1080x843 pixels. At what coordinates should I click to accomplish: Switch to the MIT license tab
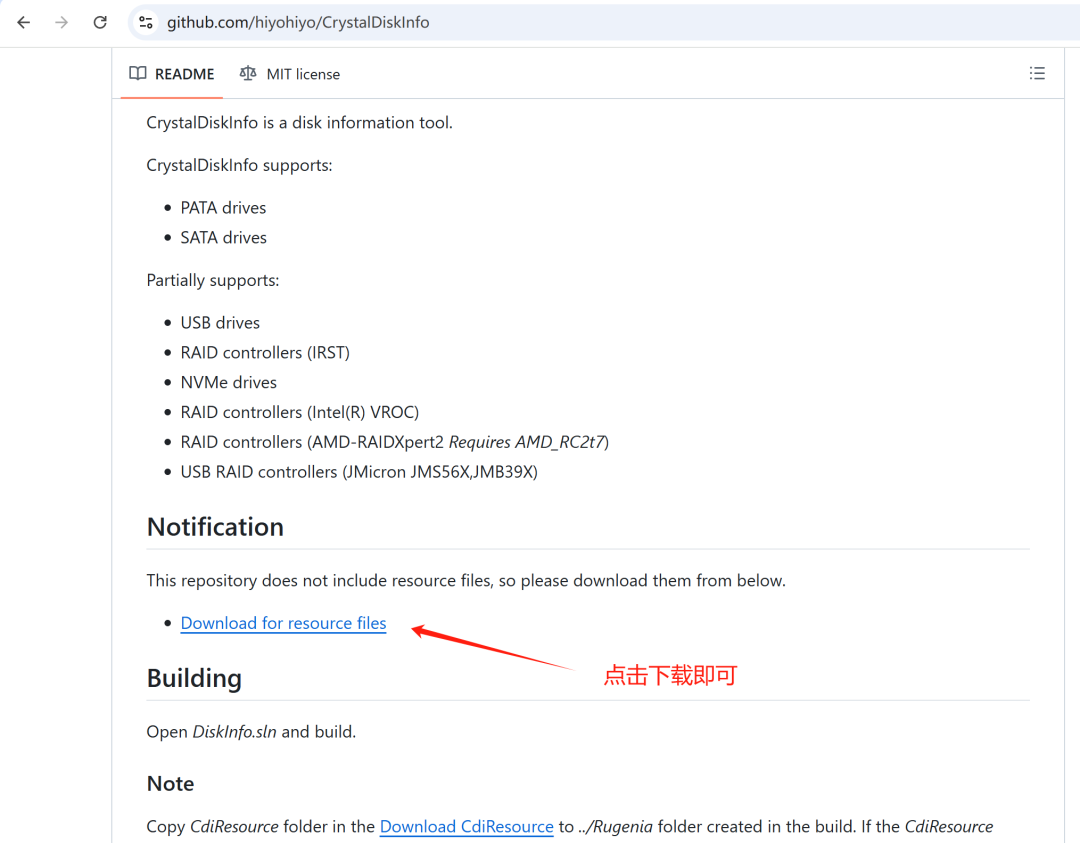tap(289, 74)
